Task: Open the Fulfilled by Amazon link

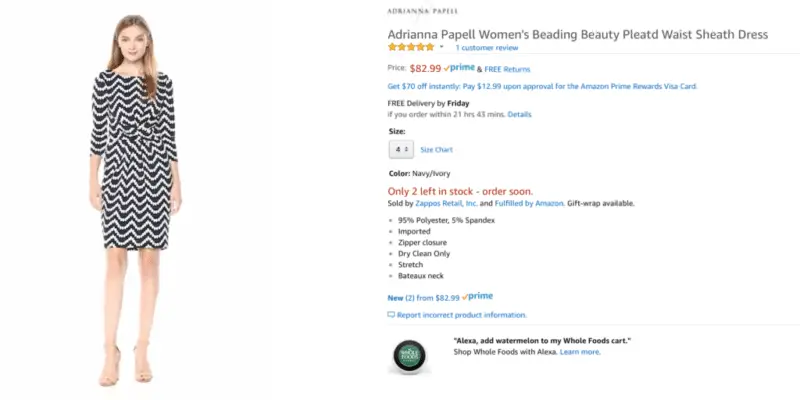Action: (529, 203)
